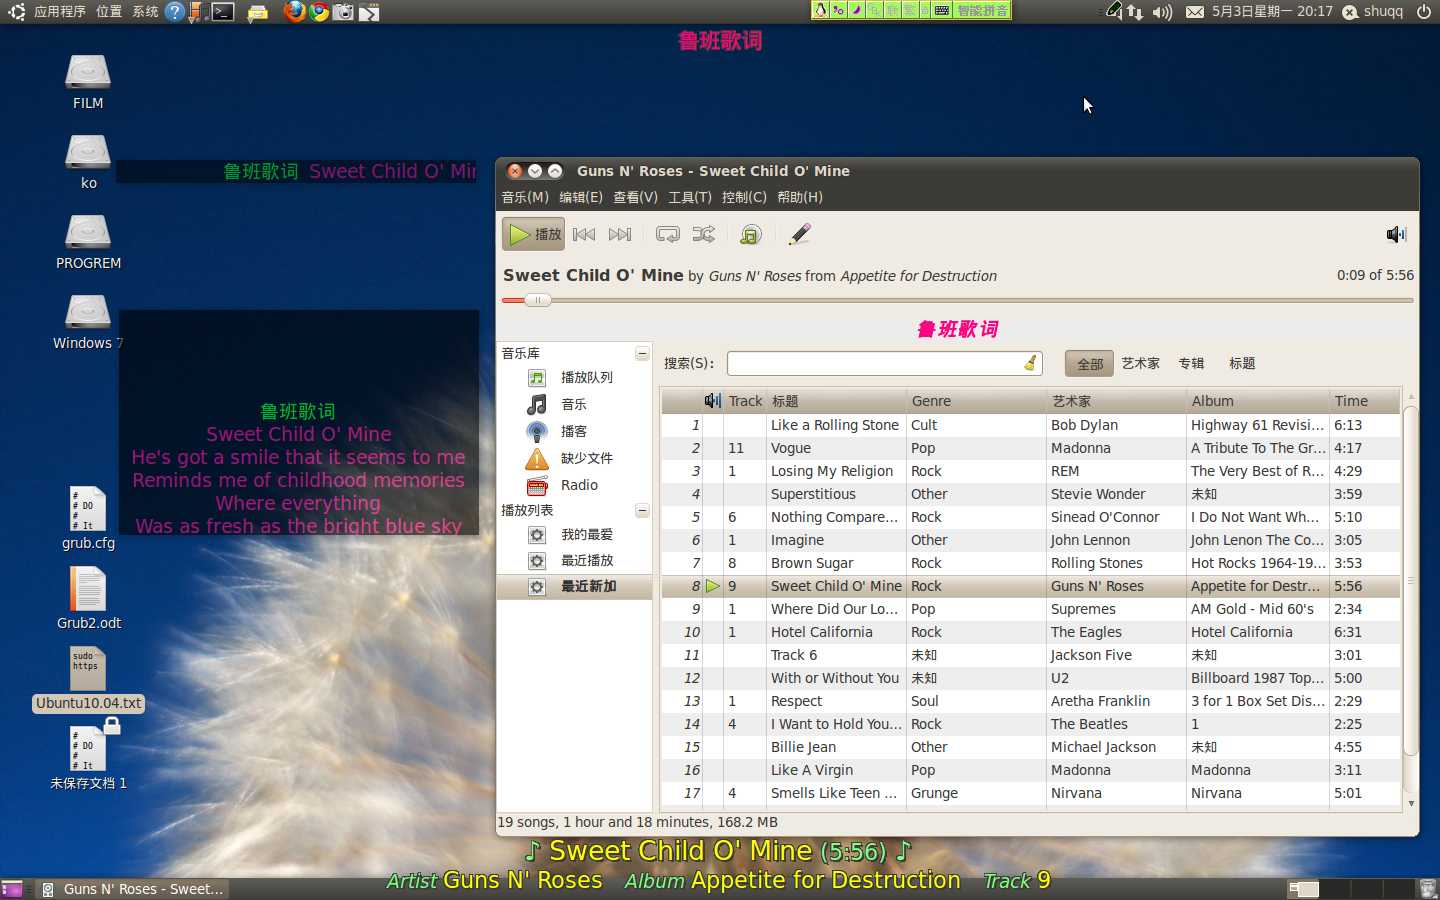Click the show desktop button in bottom panel

(11, 888)
